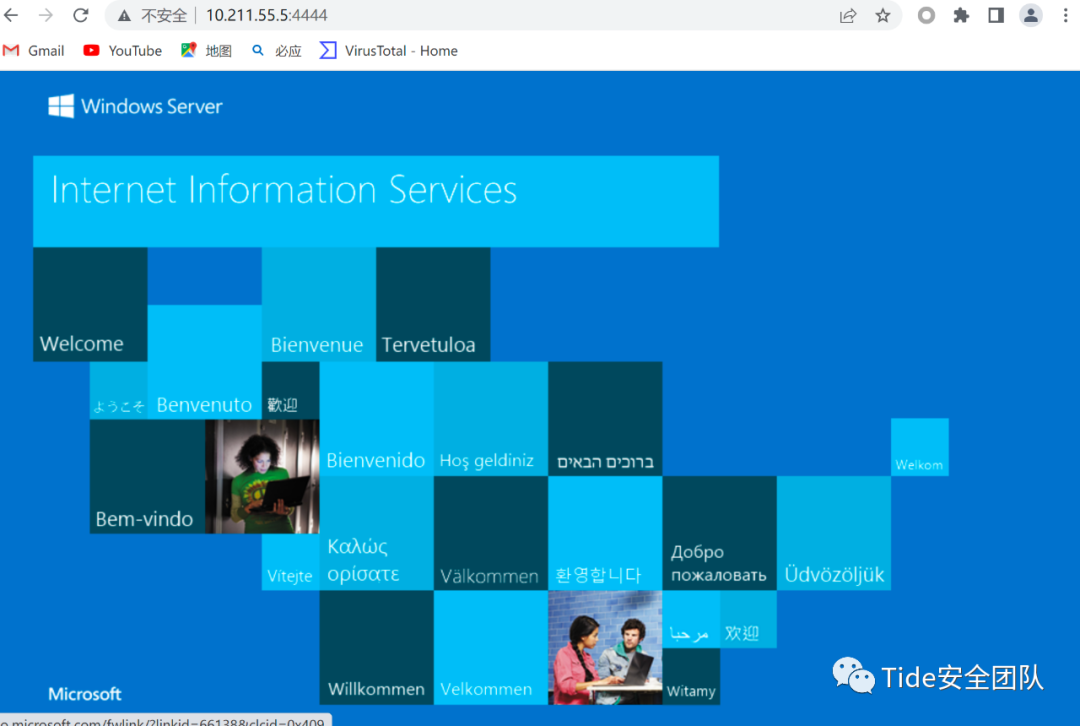Click the browser forward arrow
This screenshot has width=1080, height=726.
tap(45, 15)
